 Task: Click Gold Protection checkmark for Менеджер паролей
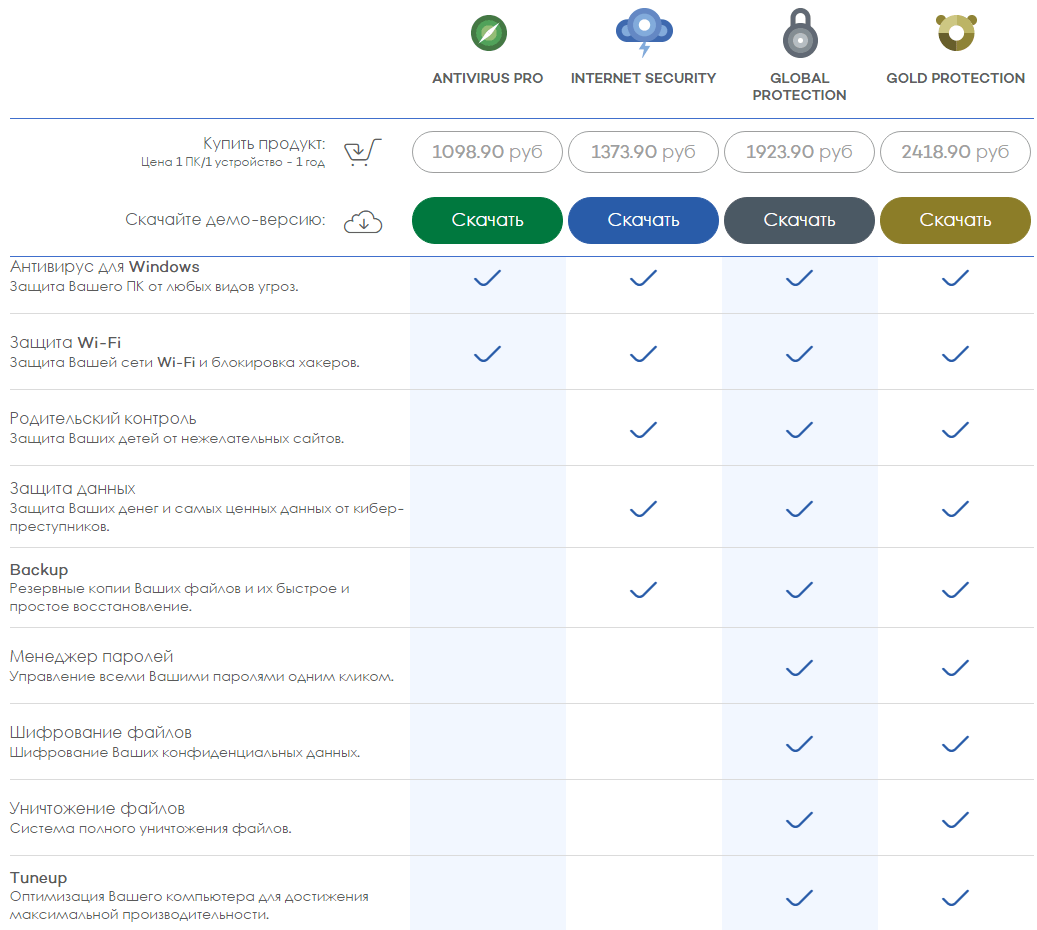pos(956,667)
